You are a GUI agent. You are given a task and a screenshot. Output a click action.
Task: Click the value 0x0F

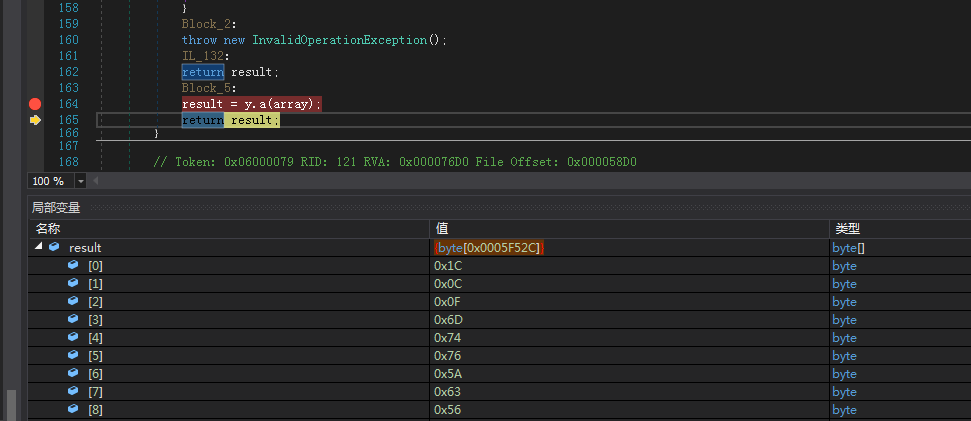(448, 302)
